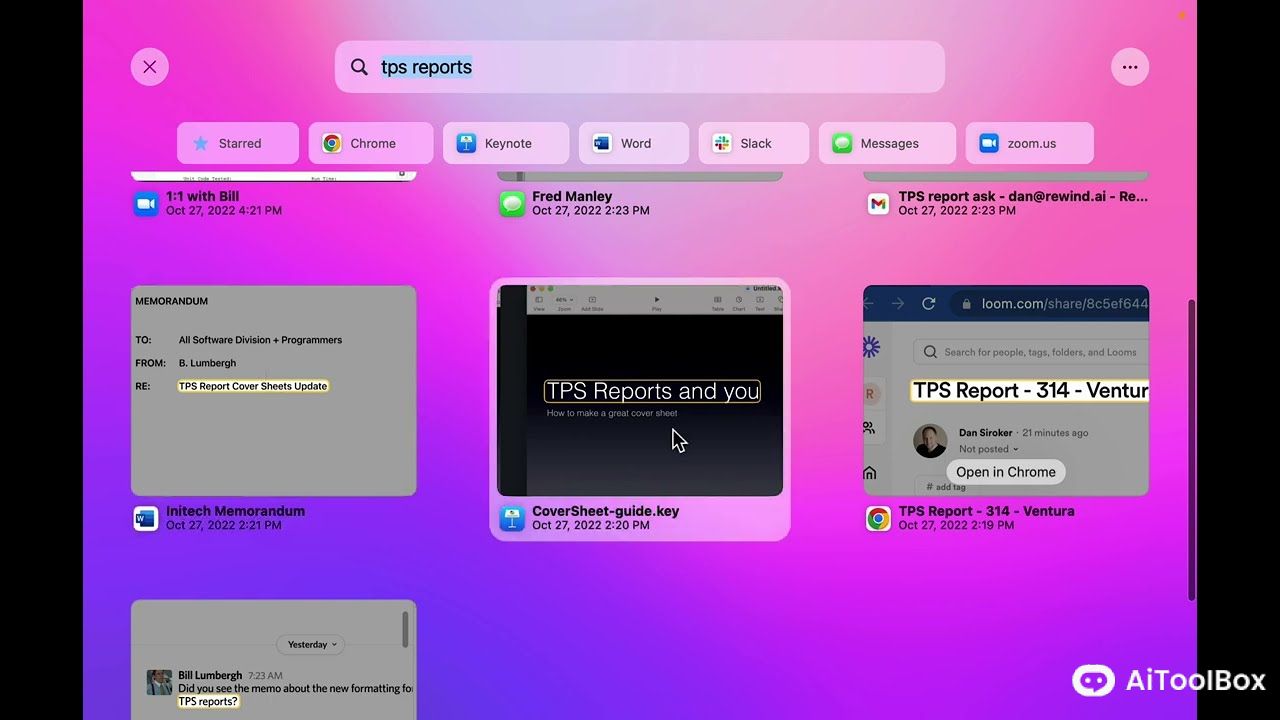The width and height of the screenshot is (1280, 720).
Task: Filter results by Keynote
Action: coord(506,143)
